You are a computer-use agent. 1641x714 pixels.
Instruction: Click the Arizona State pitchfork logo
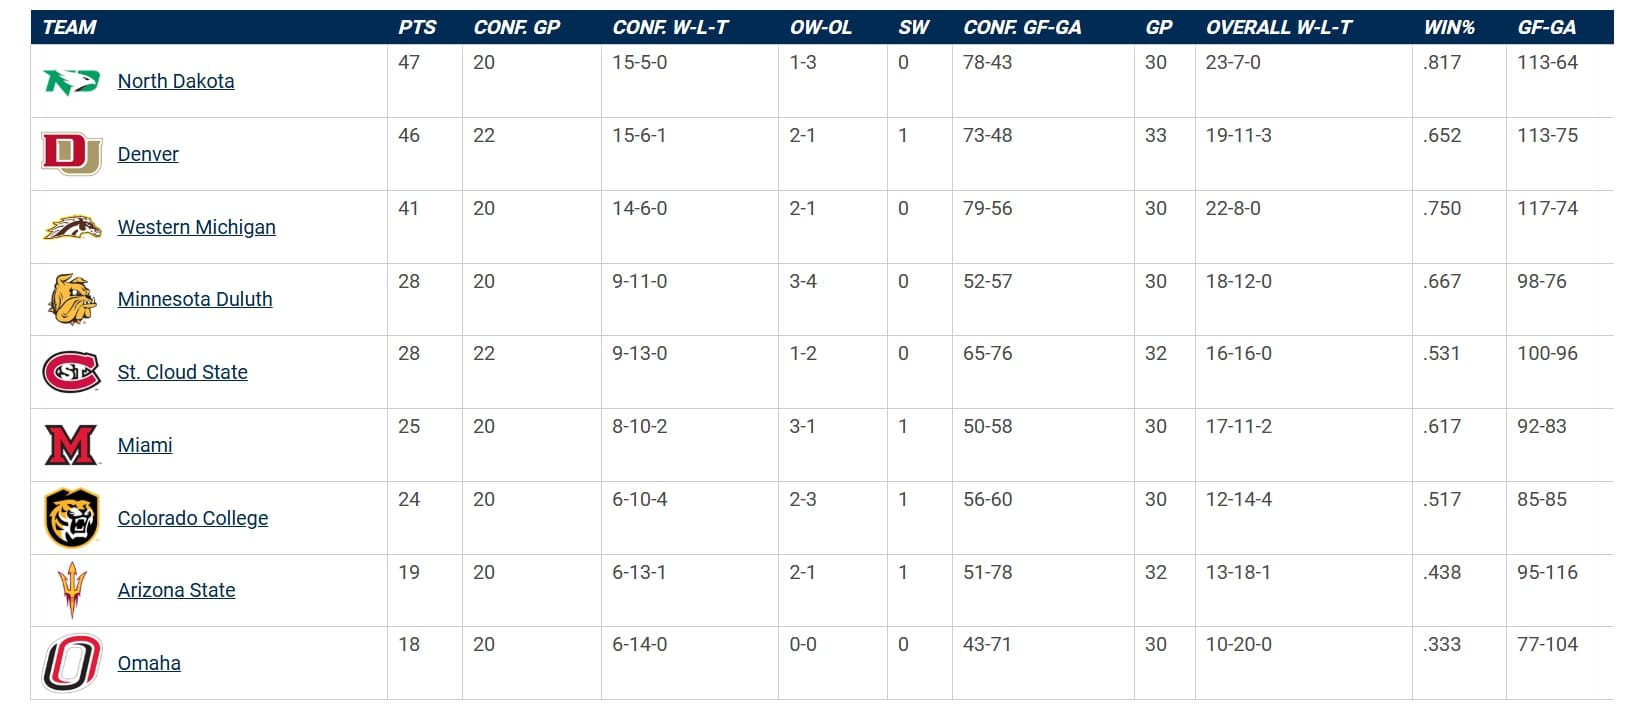click(71, 590)
